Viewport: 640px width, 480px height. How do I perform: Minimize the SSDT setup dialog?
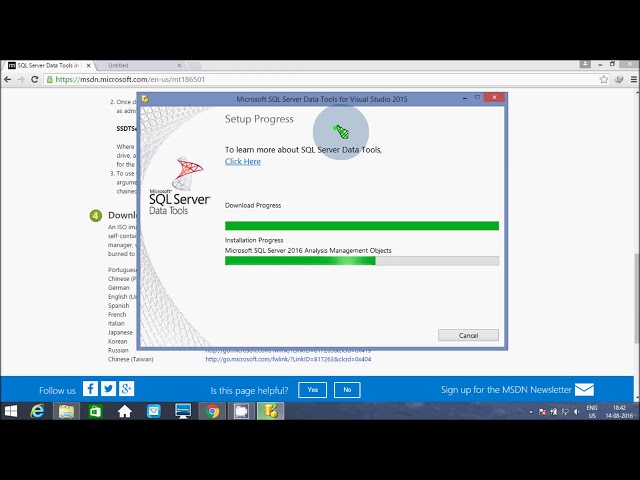(x=465, y=98)
